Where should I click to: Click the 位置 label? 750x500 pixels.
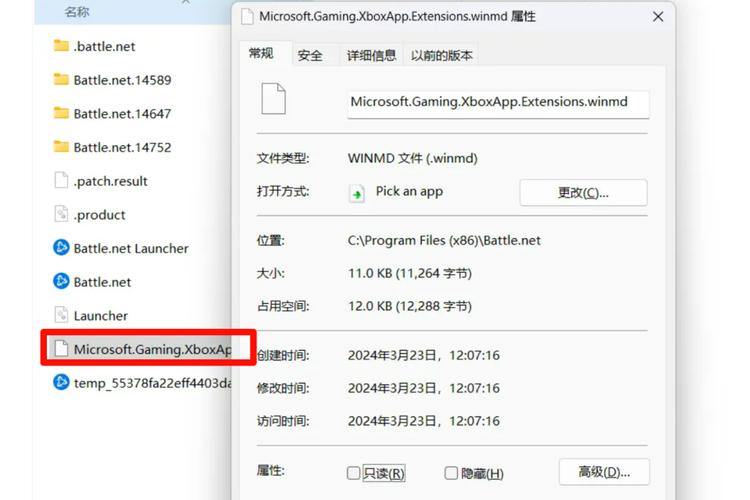(x=271, y=240)
